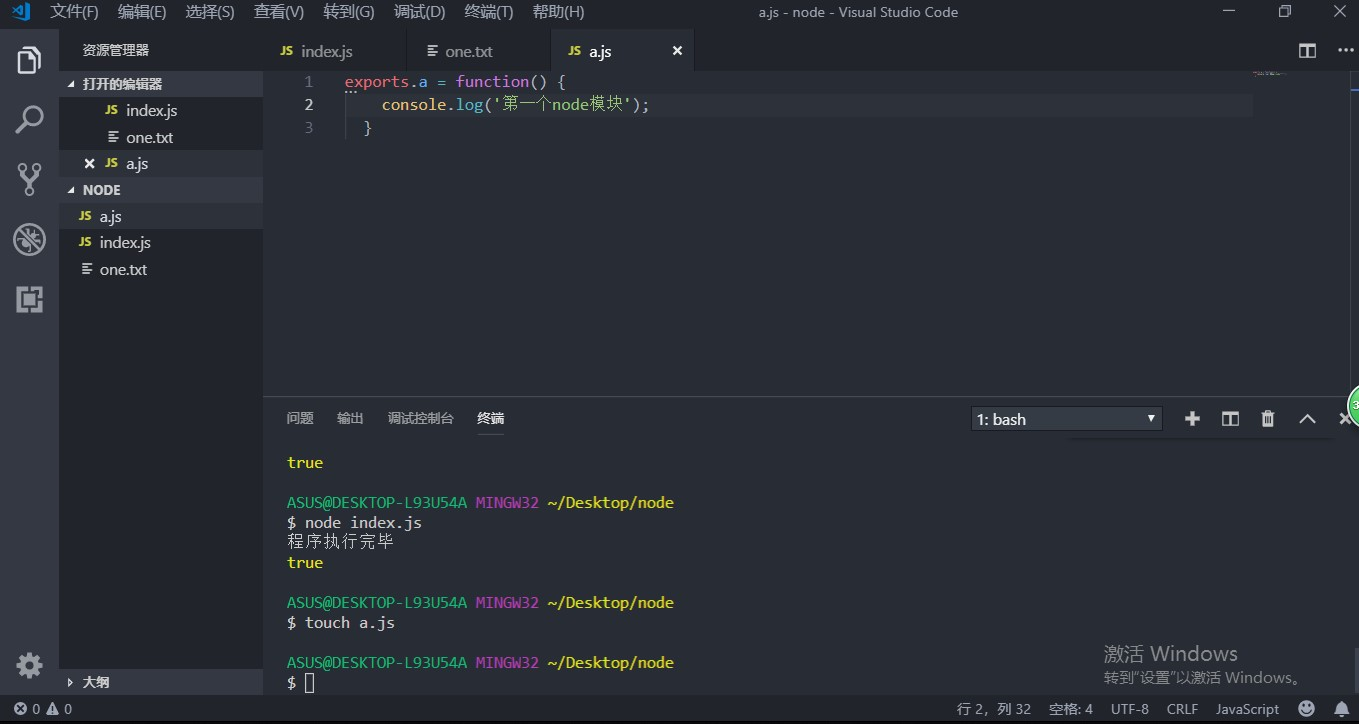Switch to the index.js editor tab
The image size is (1359, 724).
[x=335, y=51]
